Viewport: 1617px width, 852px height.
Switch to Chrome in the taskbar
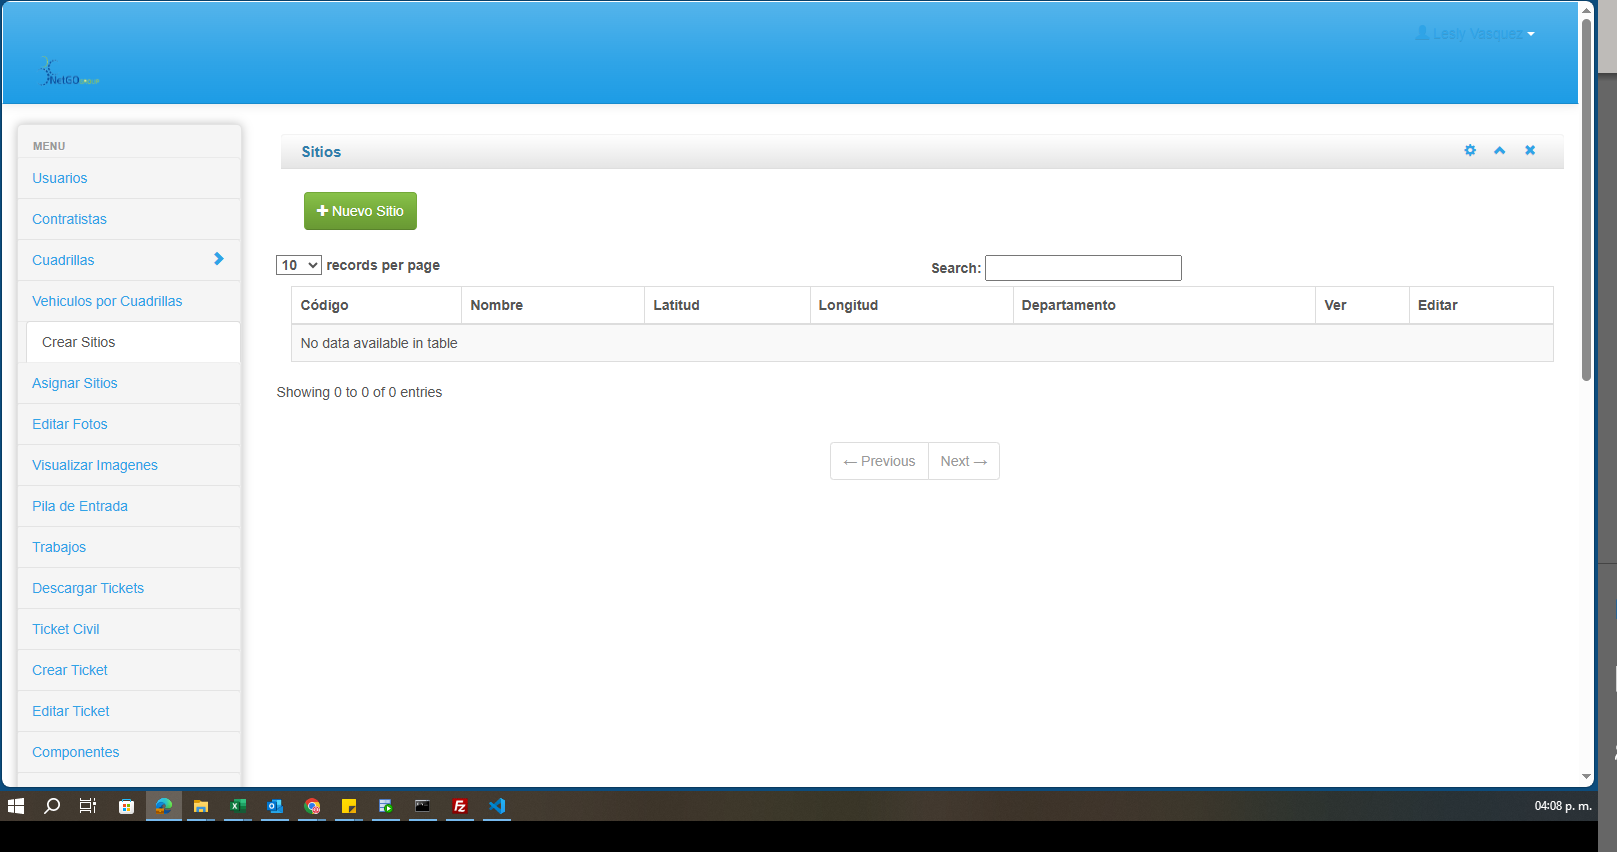(x=312, y=806)
